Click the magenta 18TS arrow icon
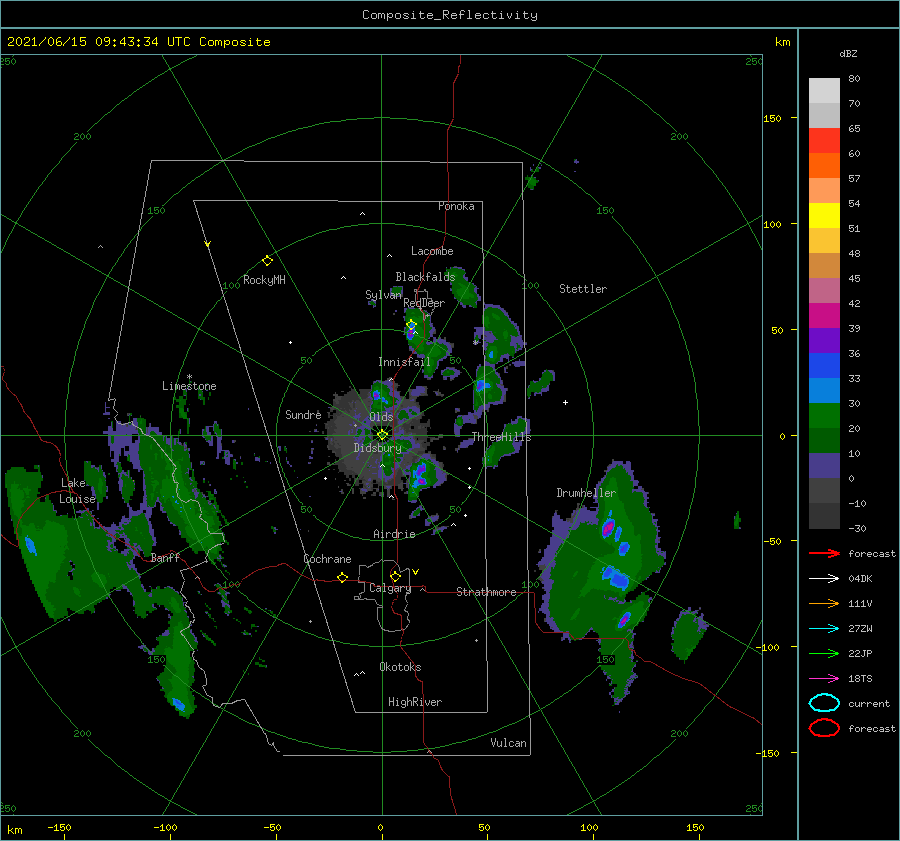 [x=824, y=679]
